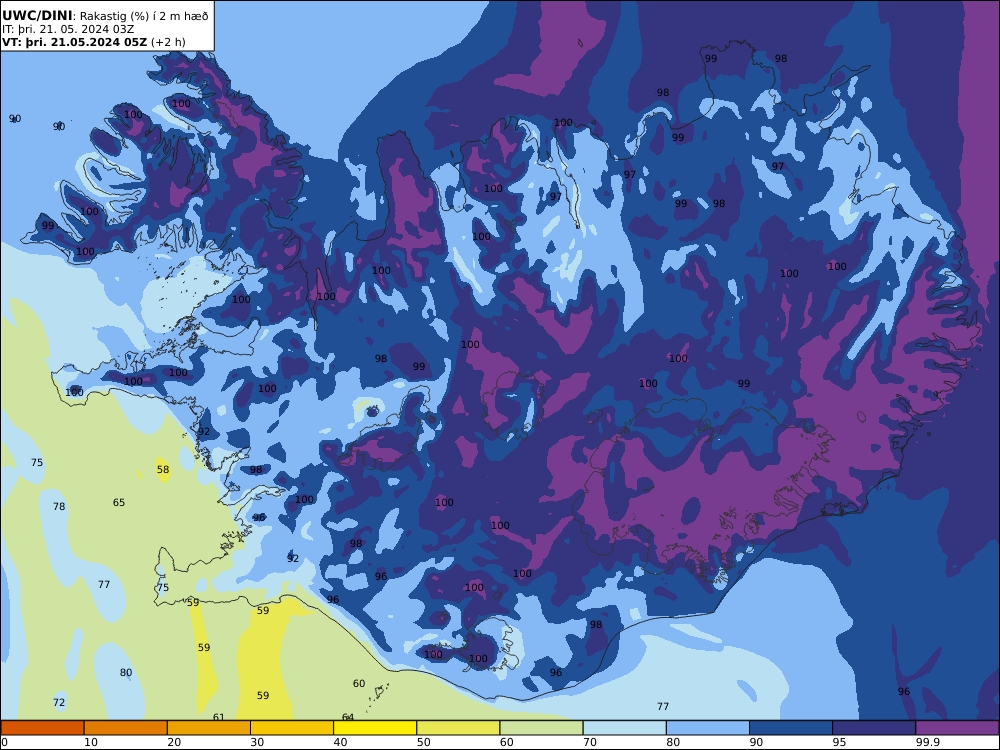
Task: Click the 70–80 pale blue legend swatch
Action: (x=624, y=728)
